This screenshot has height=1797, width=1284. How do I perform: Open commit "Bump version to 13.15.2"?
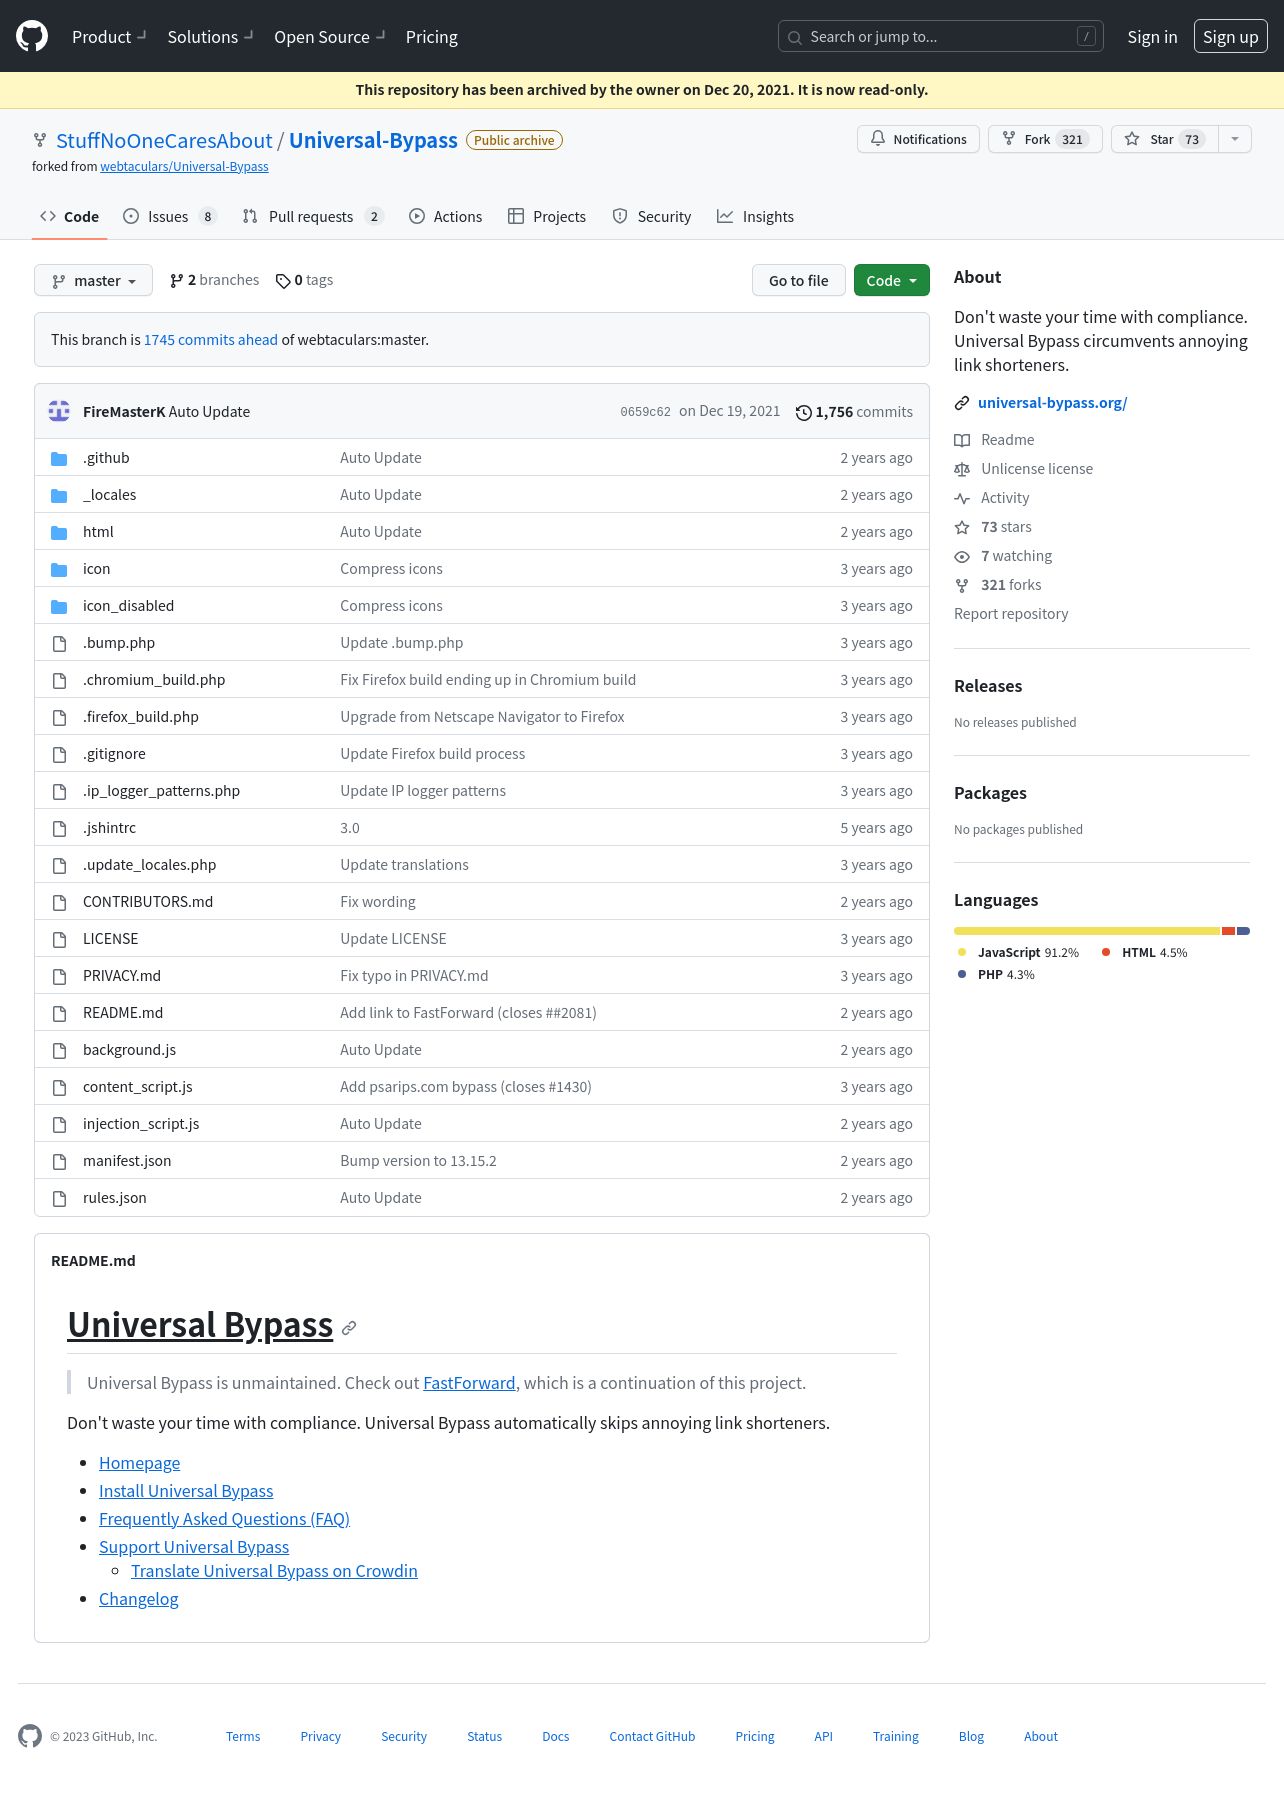(418, 1161)
